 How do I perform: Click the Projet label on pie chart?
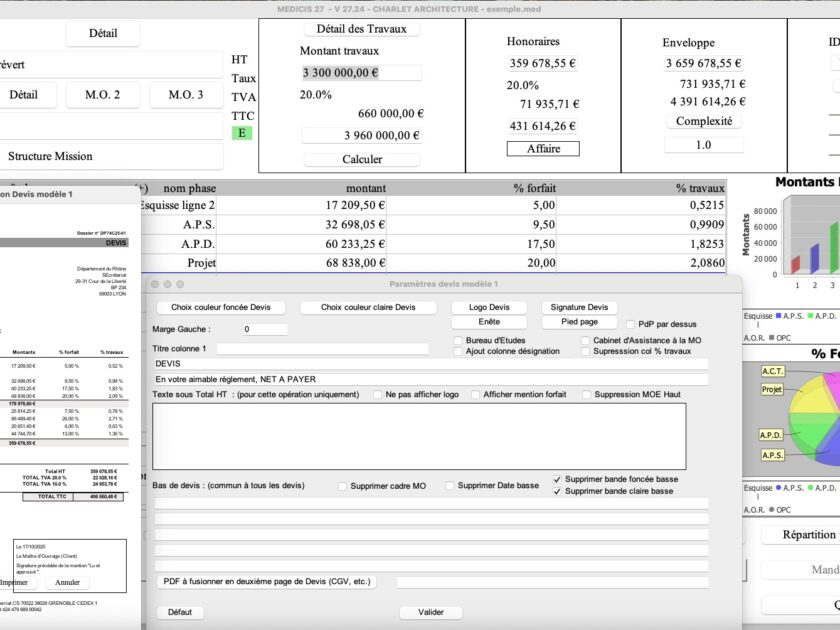click(771, 389)
